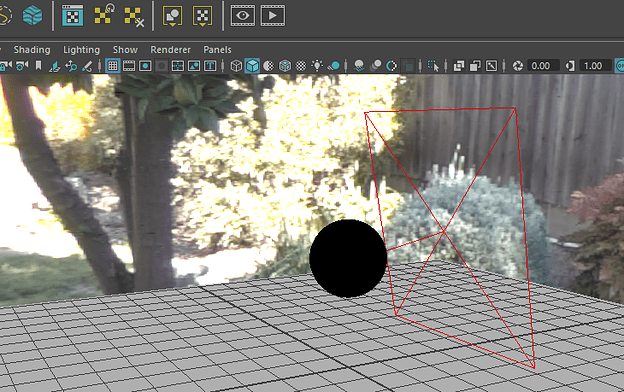
Task: Toggle the viewport grid display icon
Action: 113,66
